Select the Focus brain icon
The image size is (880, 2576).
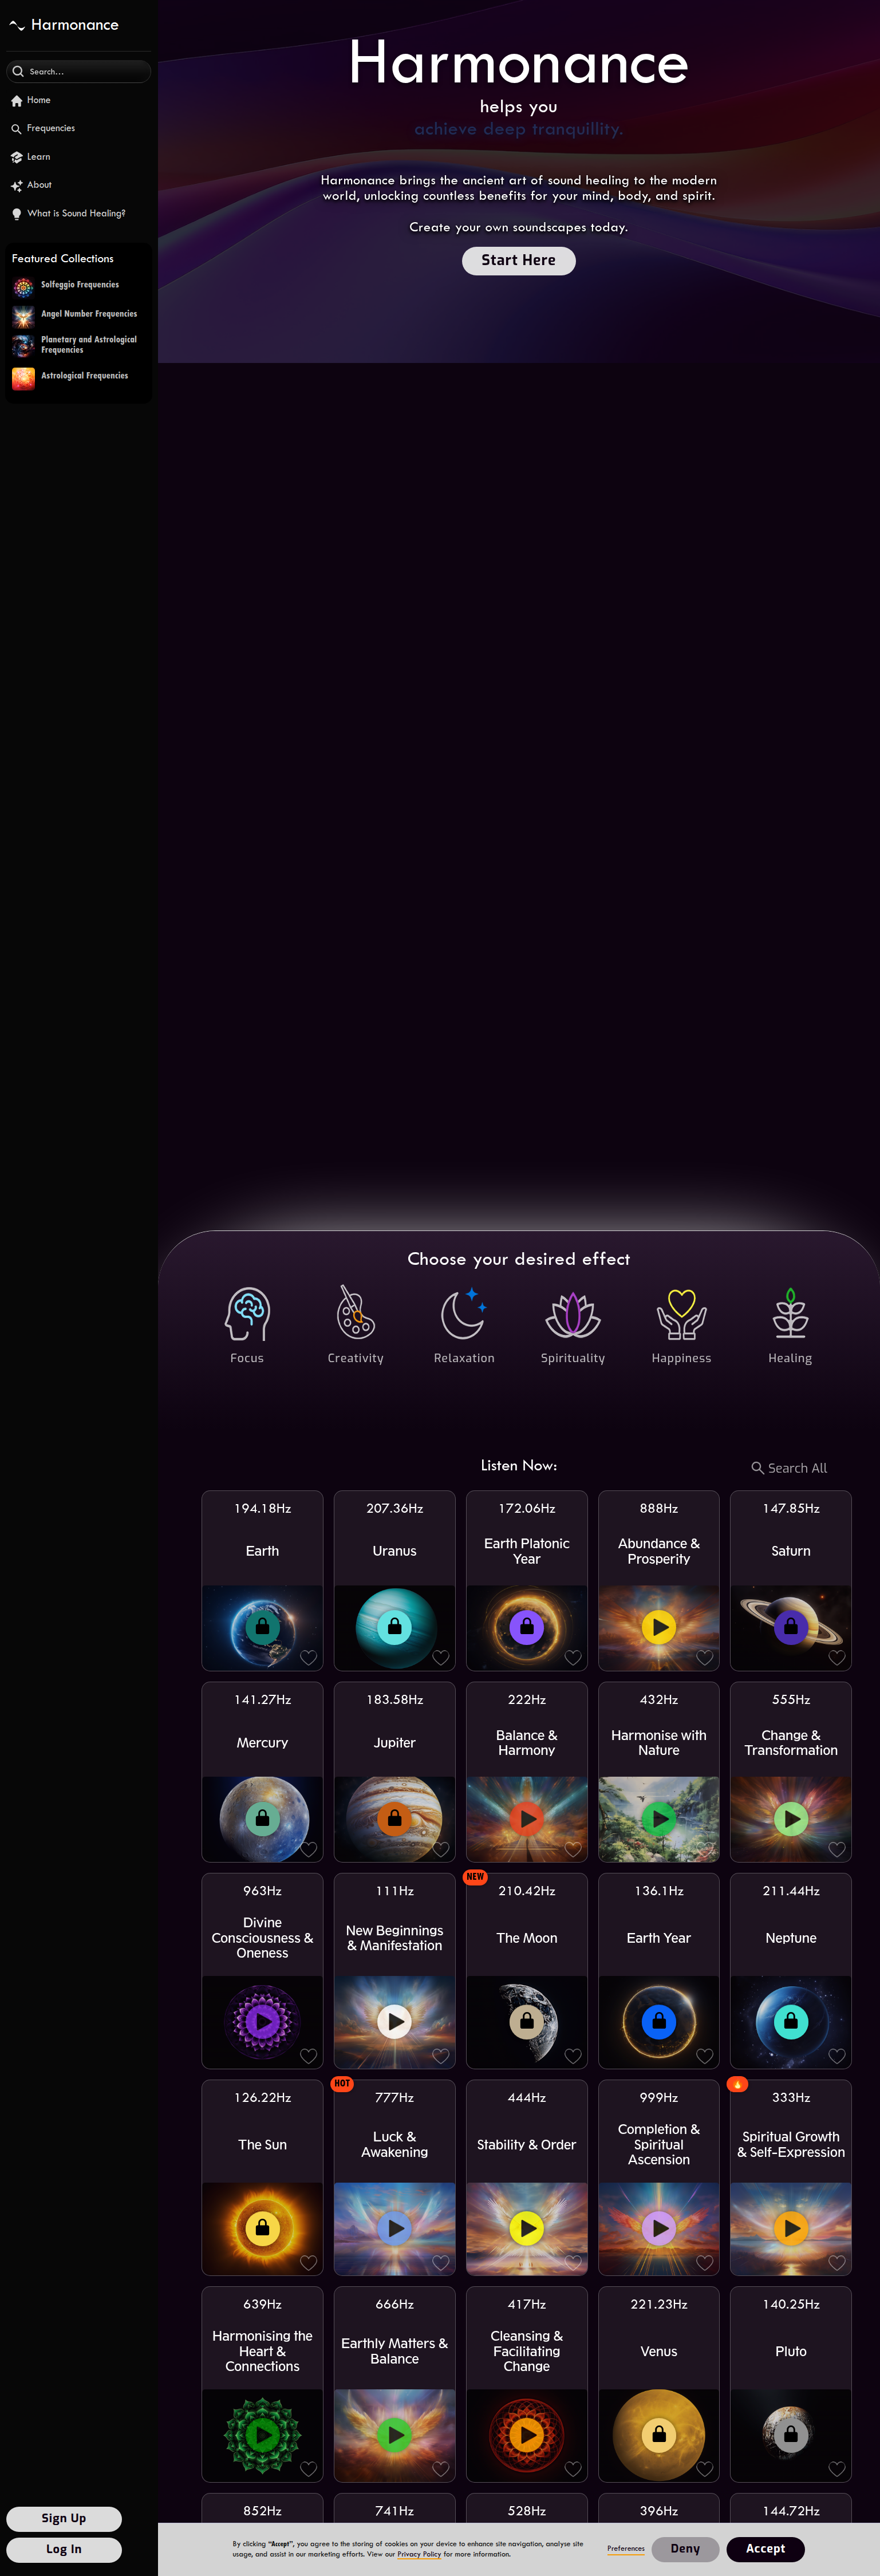coord(247,1313)
